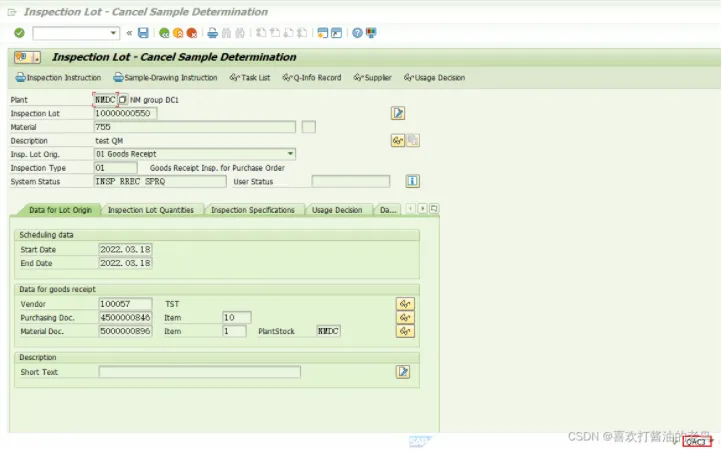Viewport: 722px width, 453px height.
Task: Click the green Enter checkmark icon
Action: coord(19,33)
